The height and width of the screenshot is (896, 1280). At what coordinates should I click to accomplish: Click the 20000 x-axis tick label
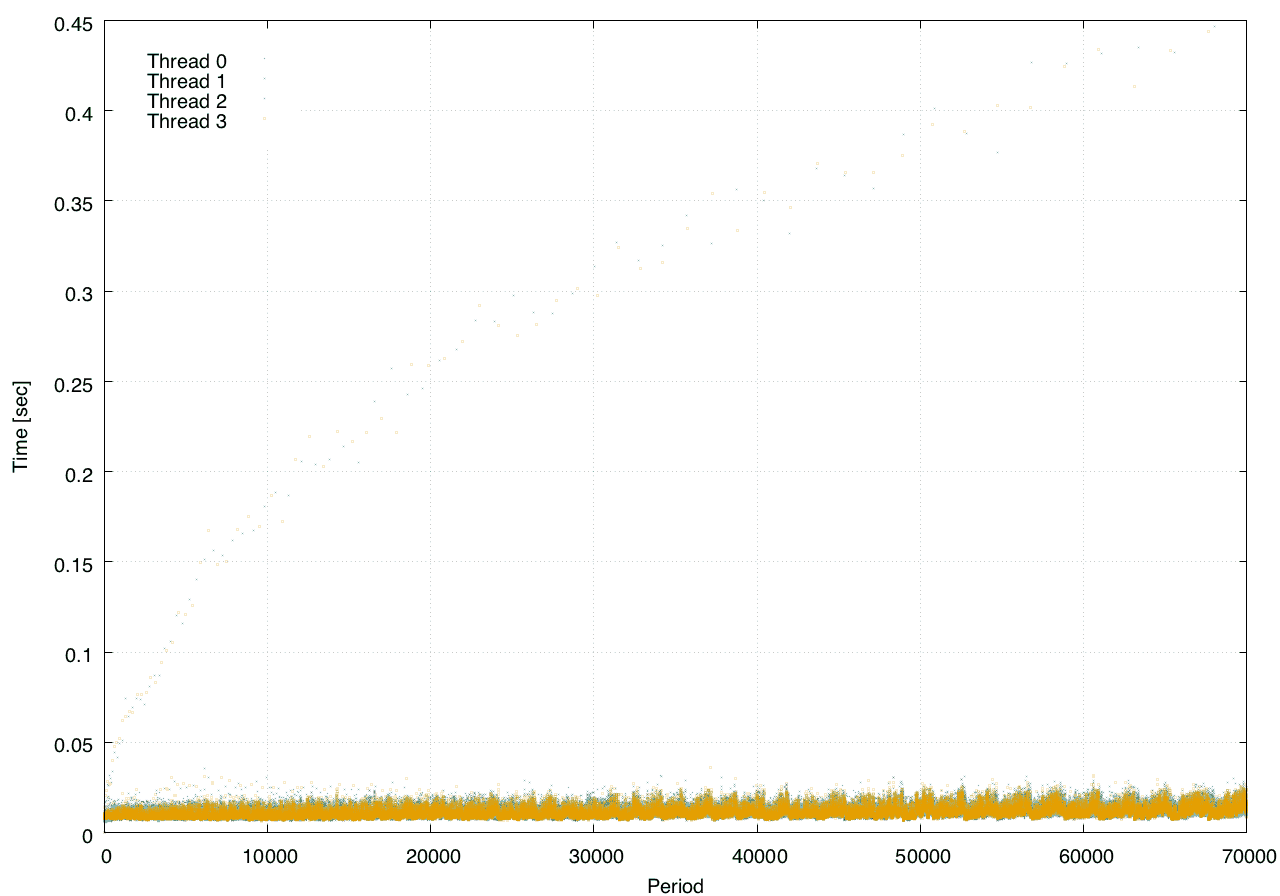(x=431, y=856)
